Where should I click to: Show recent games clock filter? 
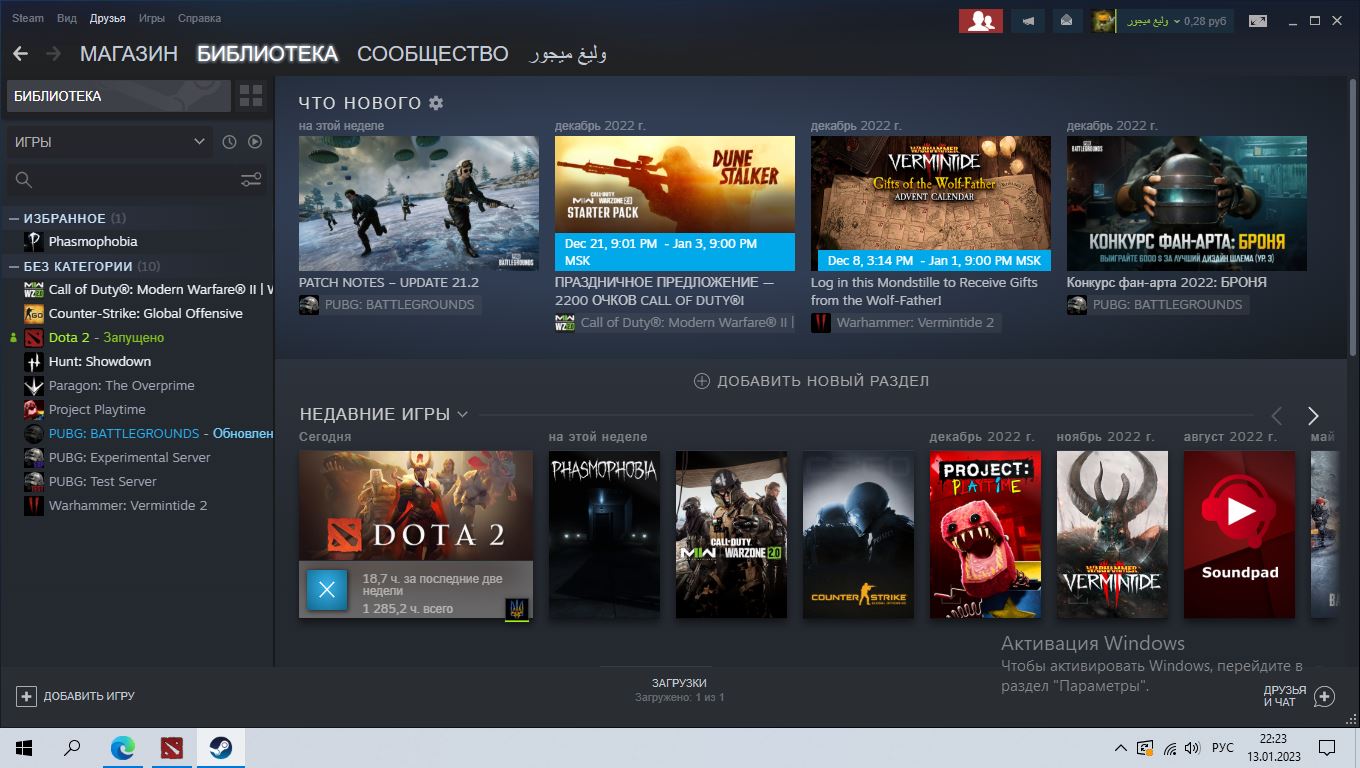(x=229, y=142)
